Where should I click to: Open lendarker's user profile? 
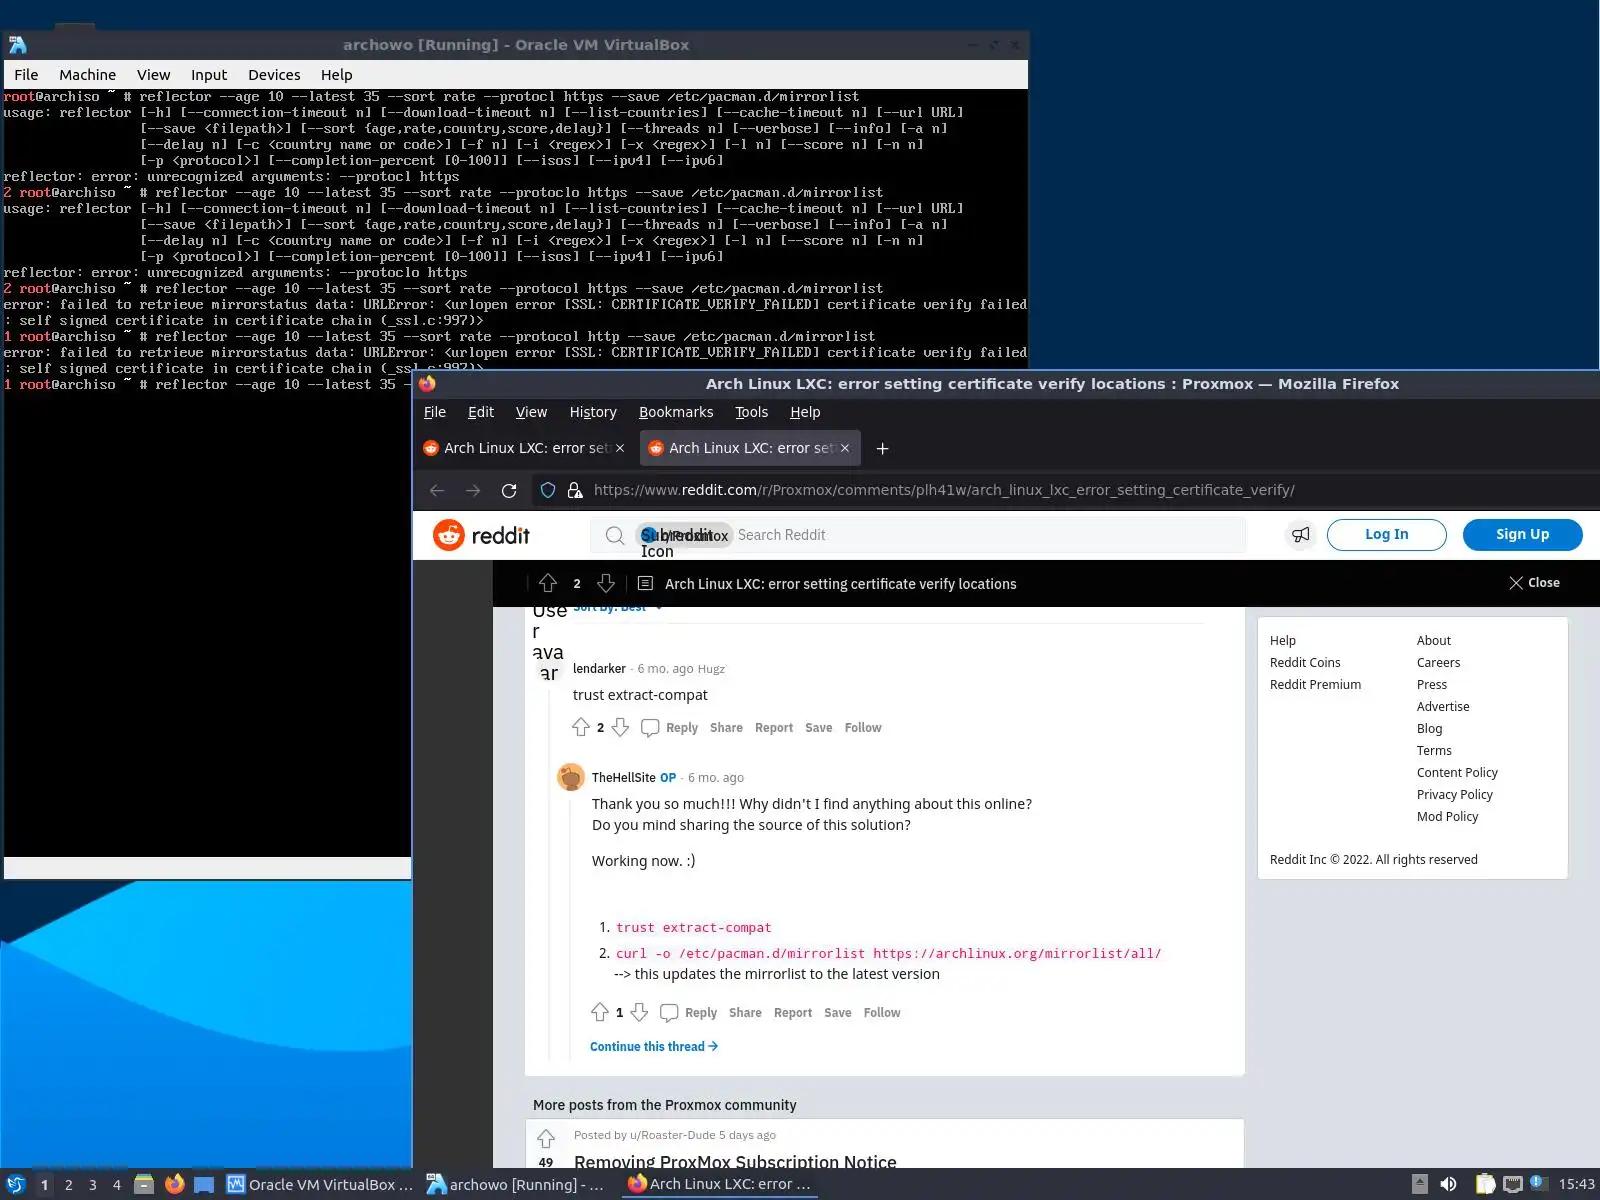(599, 669)
